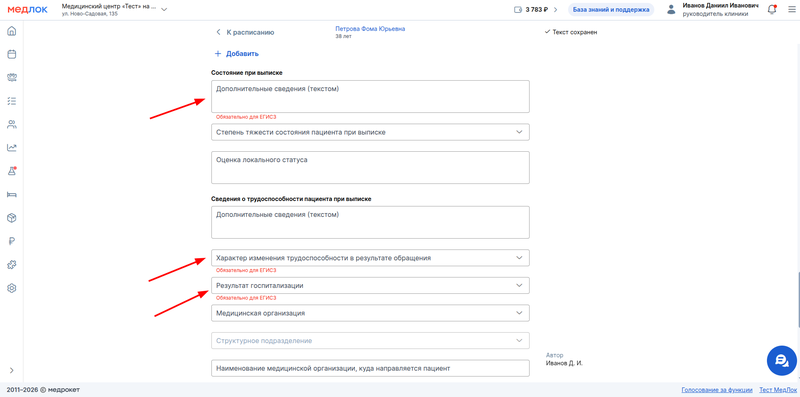Screen dimensions: 800x397
Task: Open the calendar schedule sidebar icon
Action: [12, 54]
